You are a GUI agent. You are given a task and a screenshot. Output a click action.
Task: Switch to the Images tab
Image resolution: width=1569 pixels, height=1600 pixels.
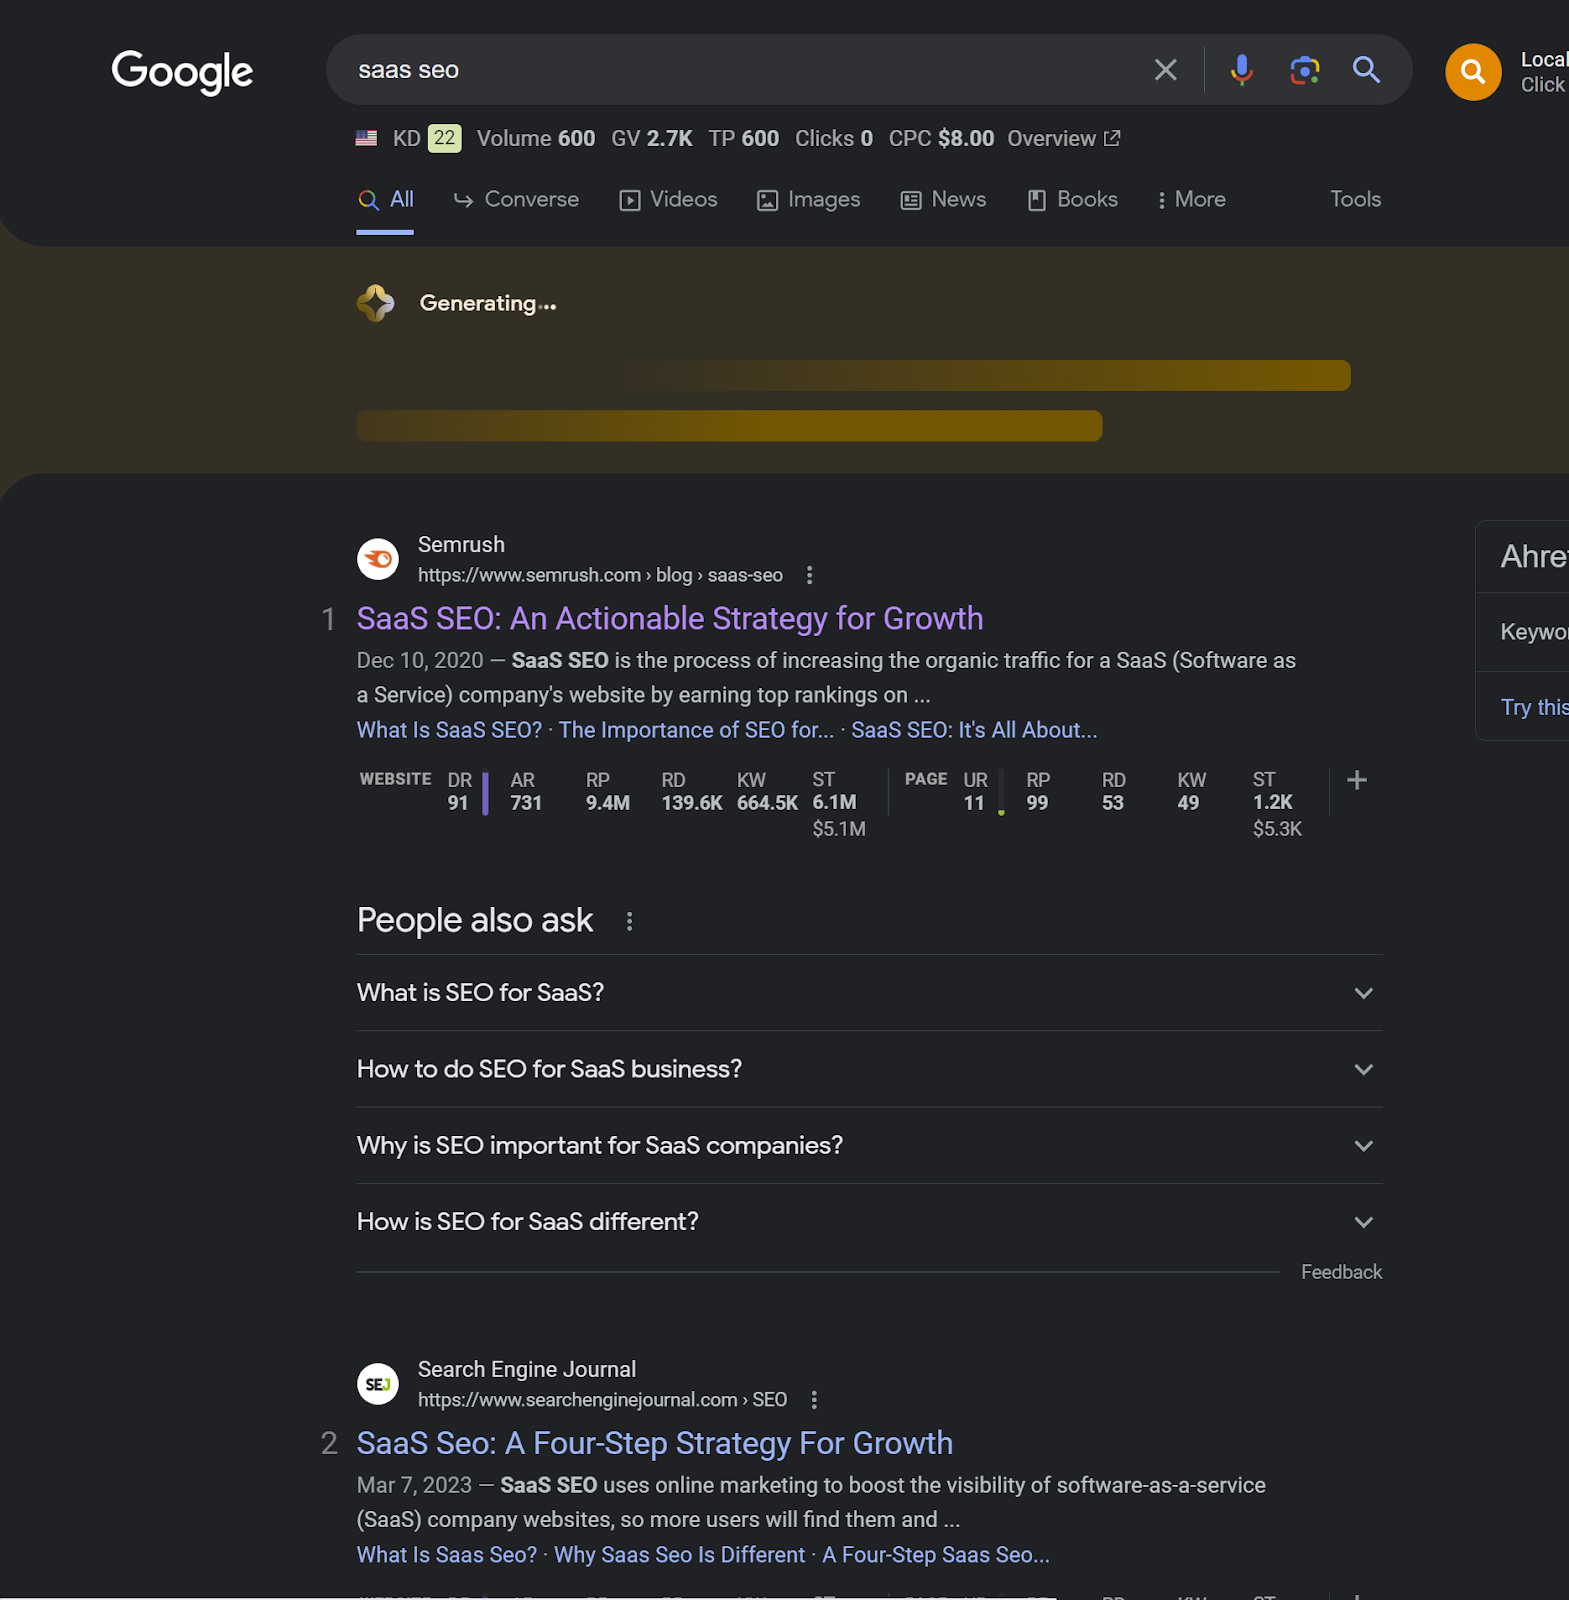point(808,200)
